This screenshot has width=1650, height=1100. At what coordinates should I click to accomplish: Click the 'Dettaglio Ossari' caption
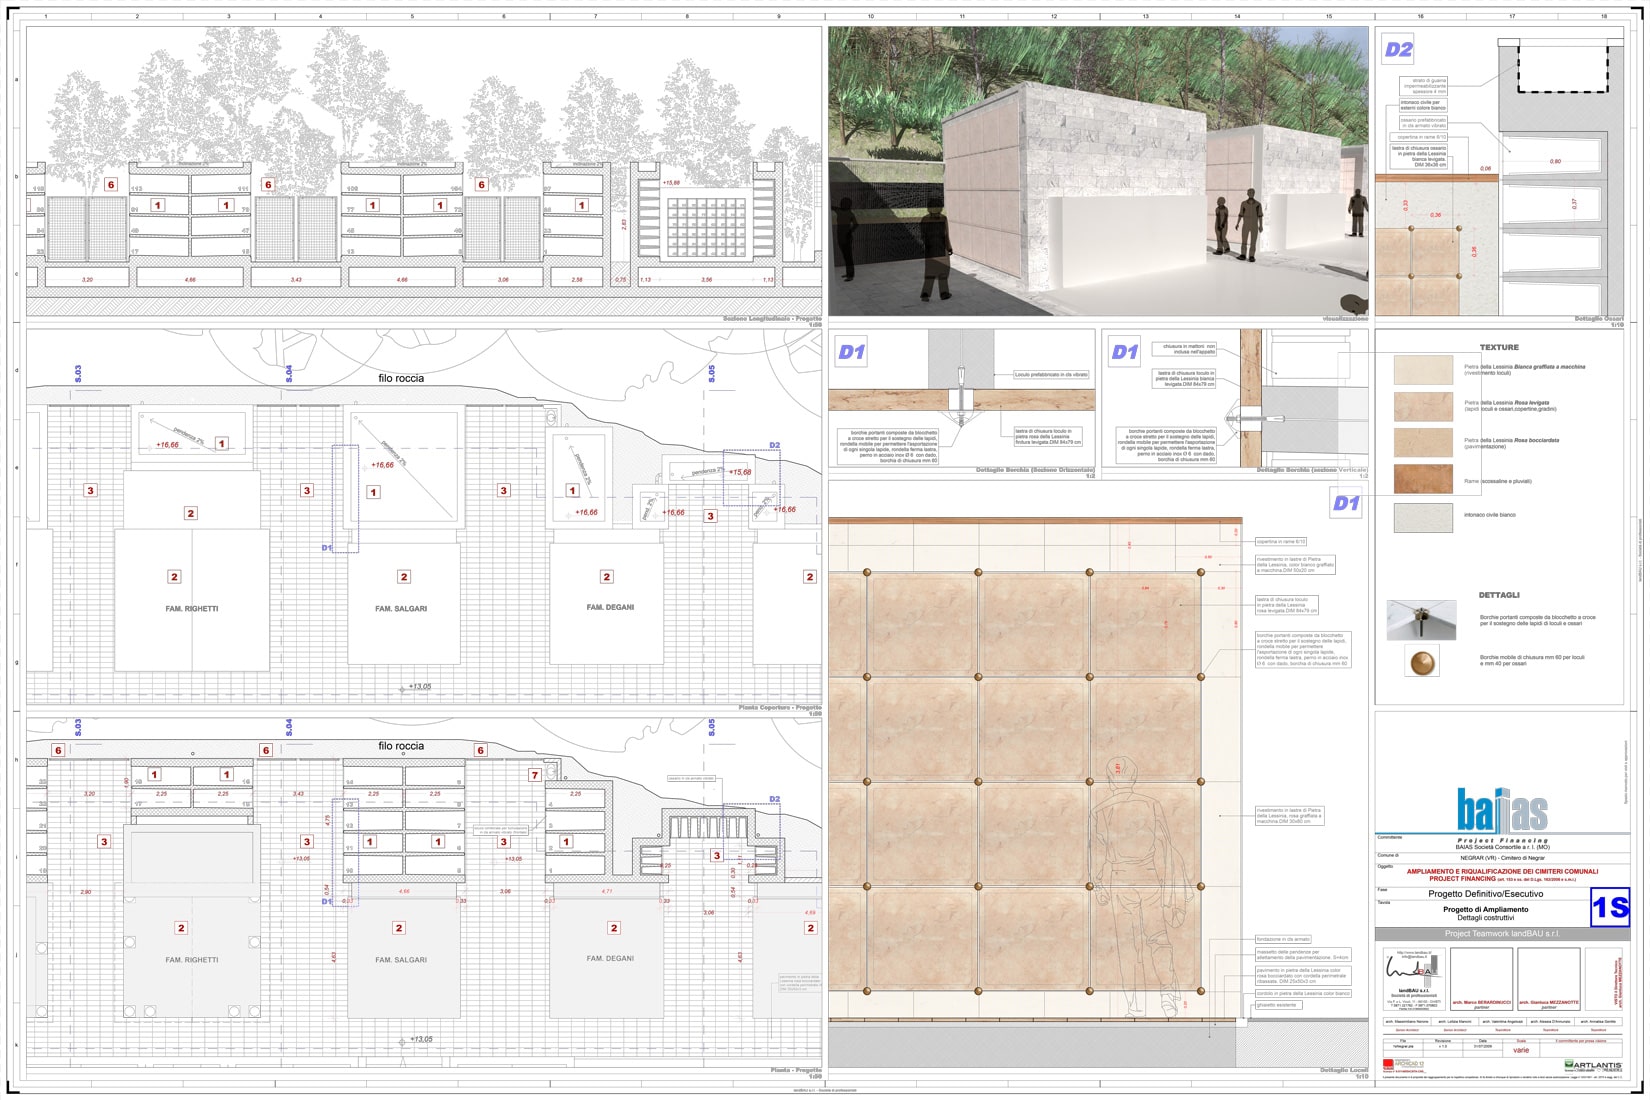tap(1599, 319)
